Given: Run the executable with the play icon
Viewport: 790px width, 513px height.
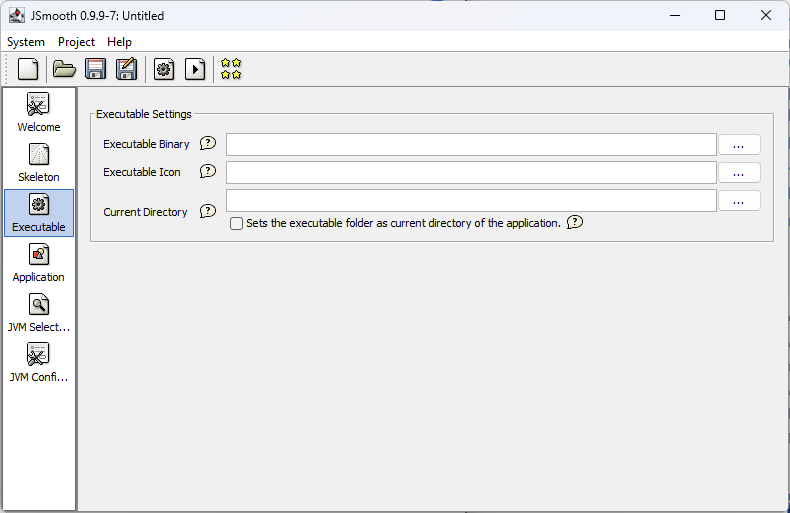Looking at the screenshot, I should [x=195, y=69].
